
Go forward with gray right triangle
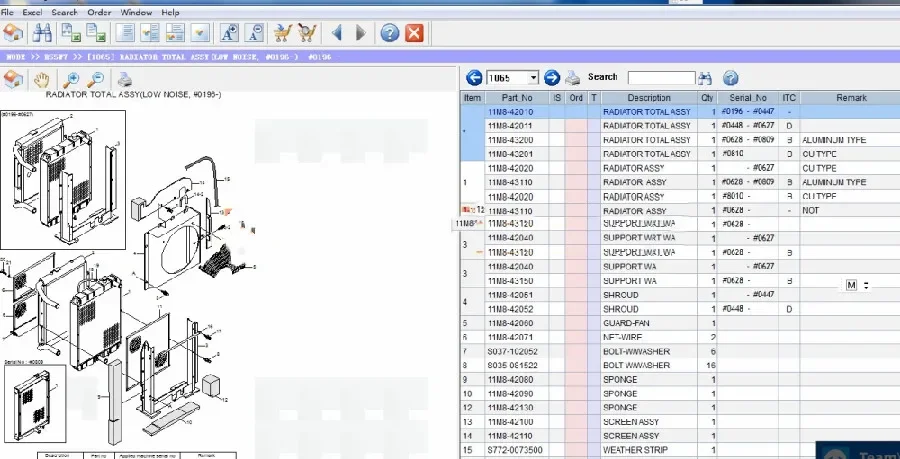(360, 33)
